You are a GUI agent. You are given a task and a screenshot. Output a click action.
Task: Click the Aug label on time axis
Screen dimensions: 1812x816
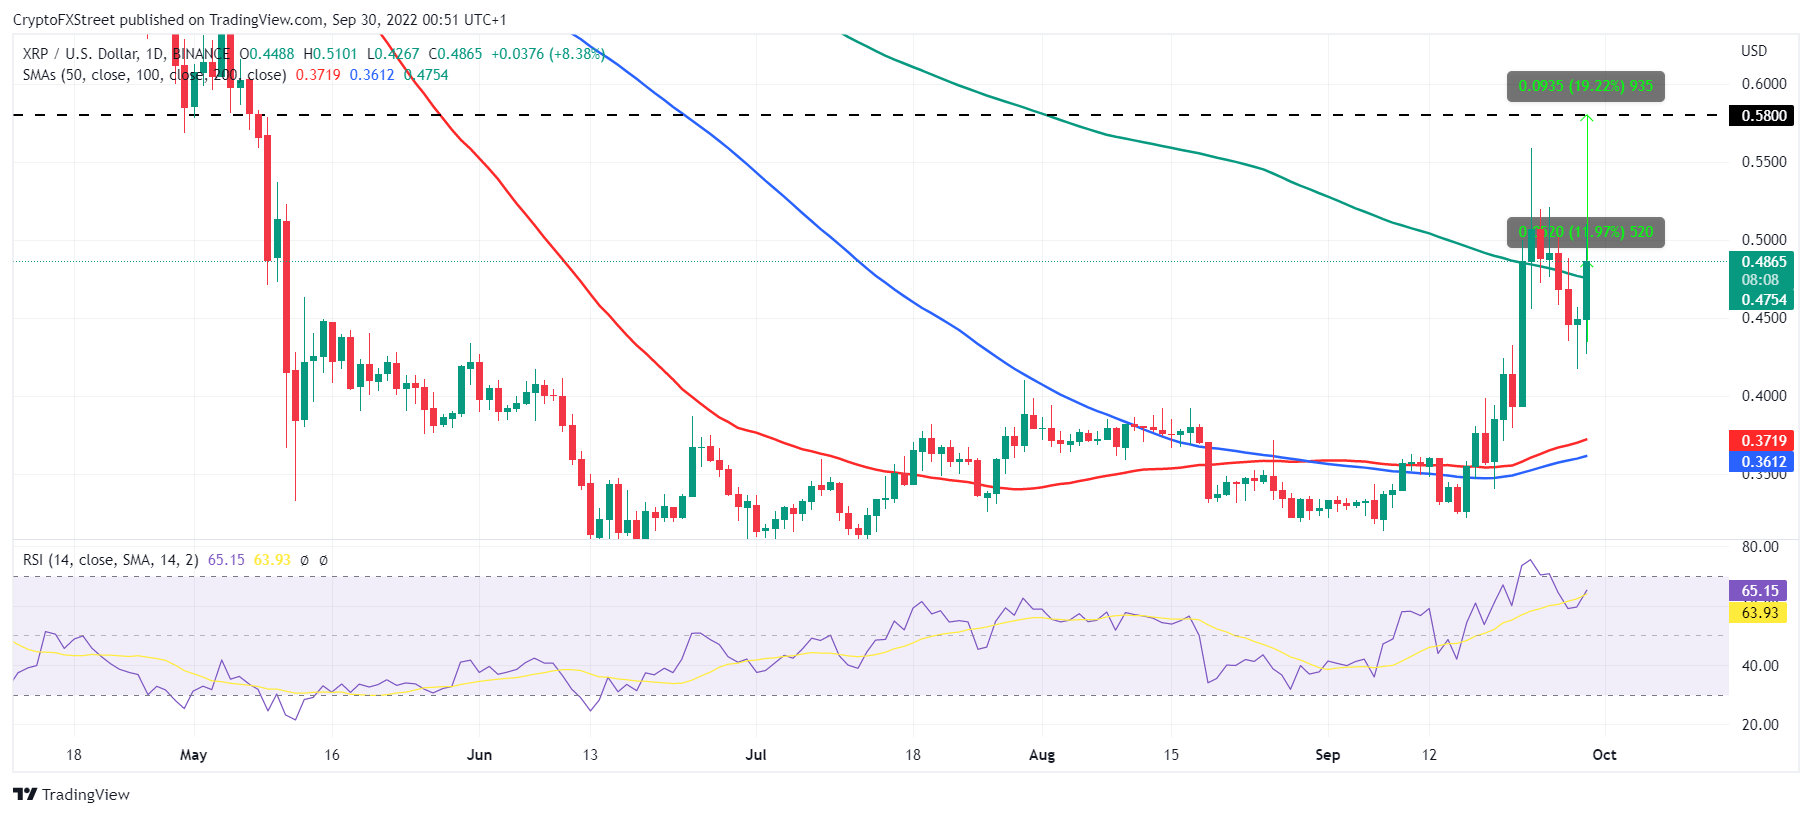[x=1042, y=755]
